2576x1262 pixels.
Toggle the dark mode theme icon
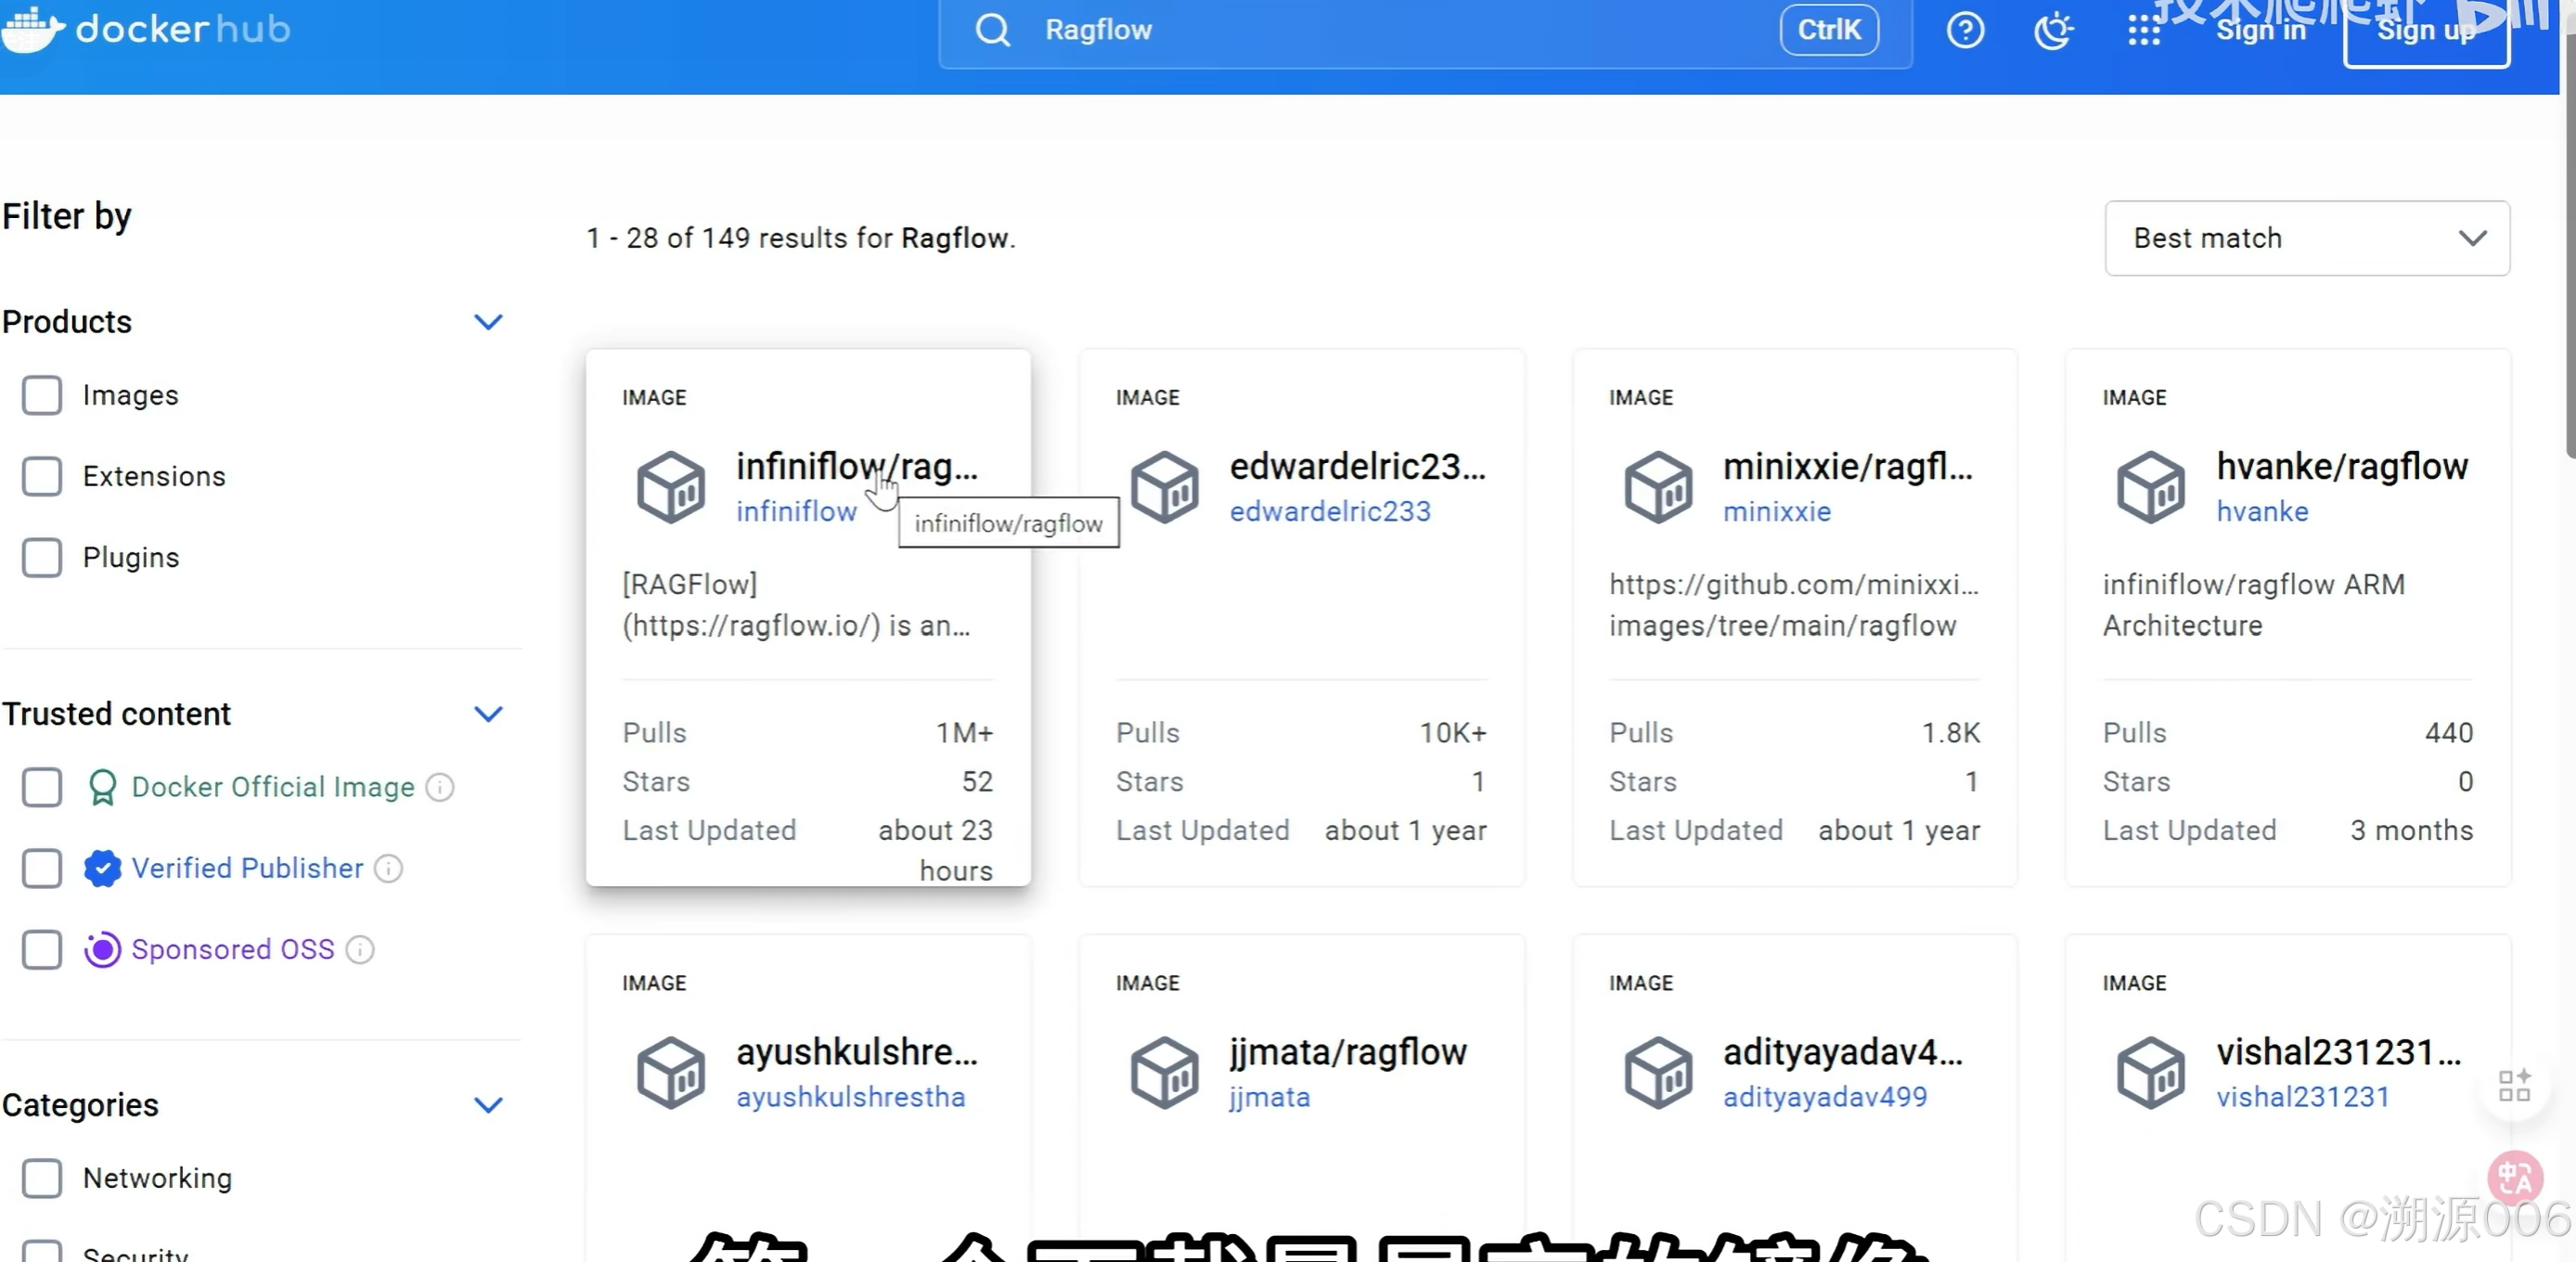point(2054,30)
